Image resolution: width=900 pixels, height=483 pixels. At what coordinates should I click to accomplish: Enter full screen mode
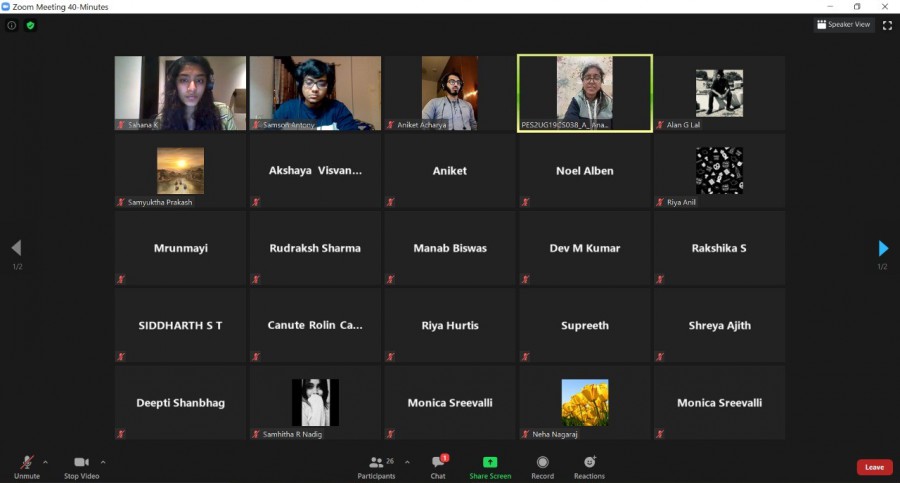(x=886, y=25)
